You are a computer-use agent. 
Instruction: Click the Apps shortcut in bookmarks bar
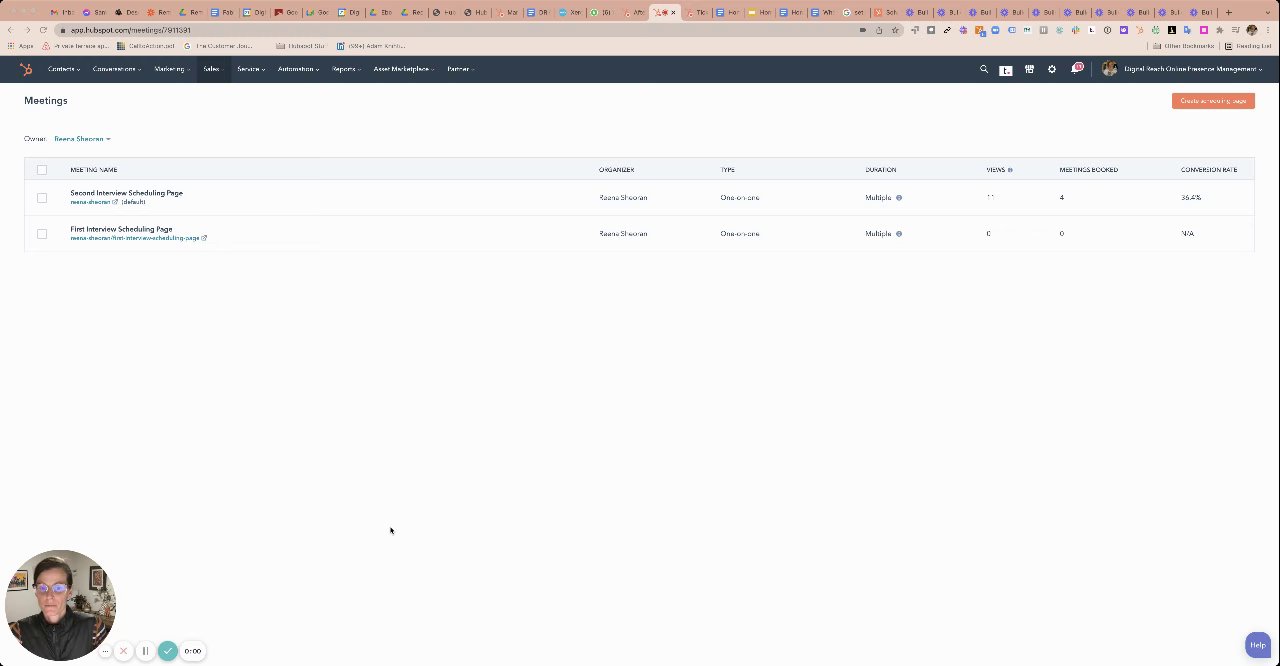[21, 46]
